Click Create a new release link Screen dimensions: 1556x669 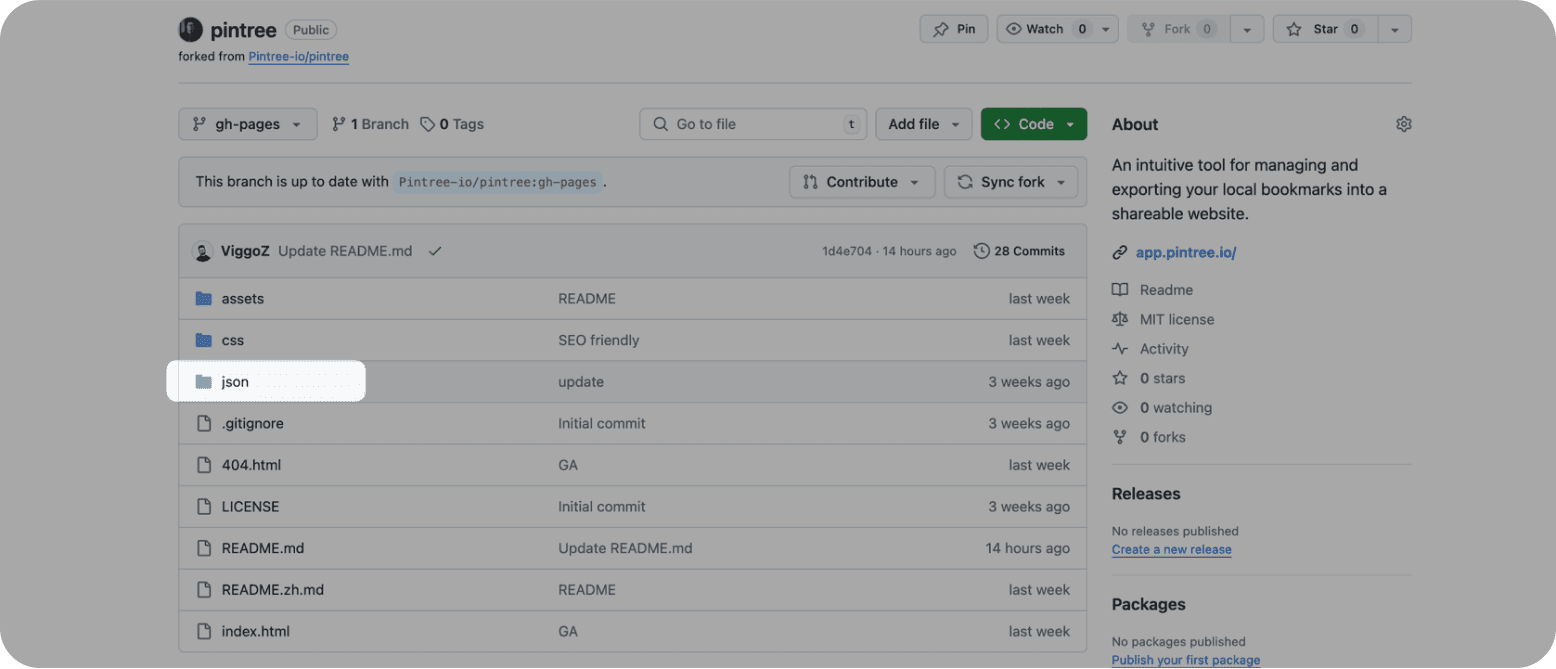[x=1172, y=550]
